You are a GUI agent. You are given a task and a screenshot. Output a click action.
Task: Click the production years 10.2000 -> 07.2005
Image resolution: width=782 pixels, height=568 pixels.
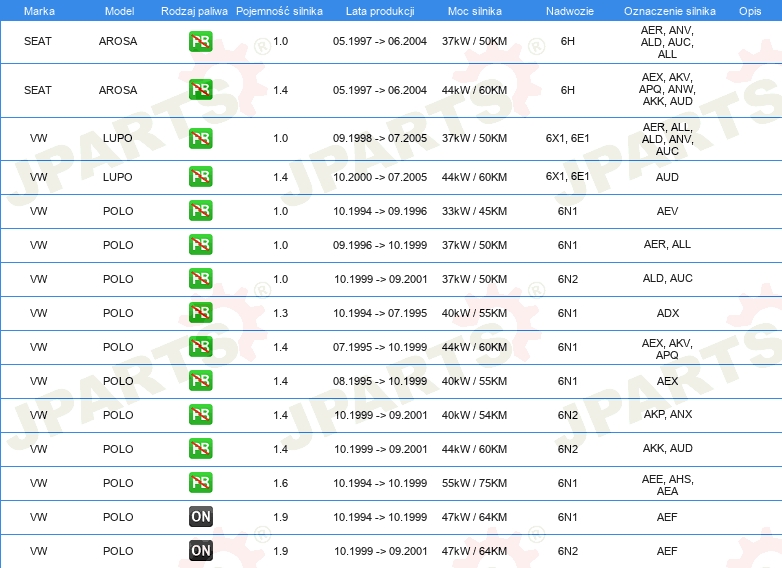[x=380, y=177]
